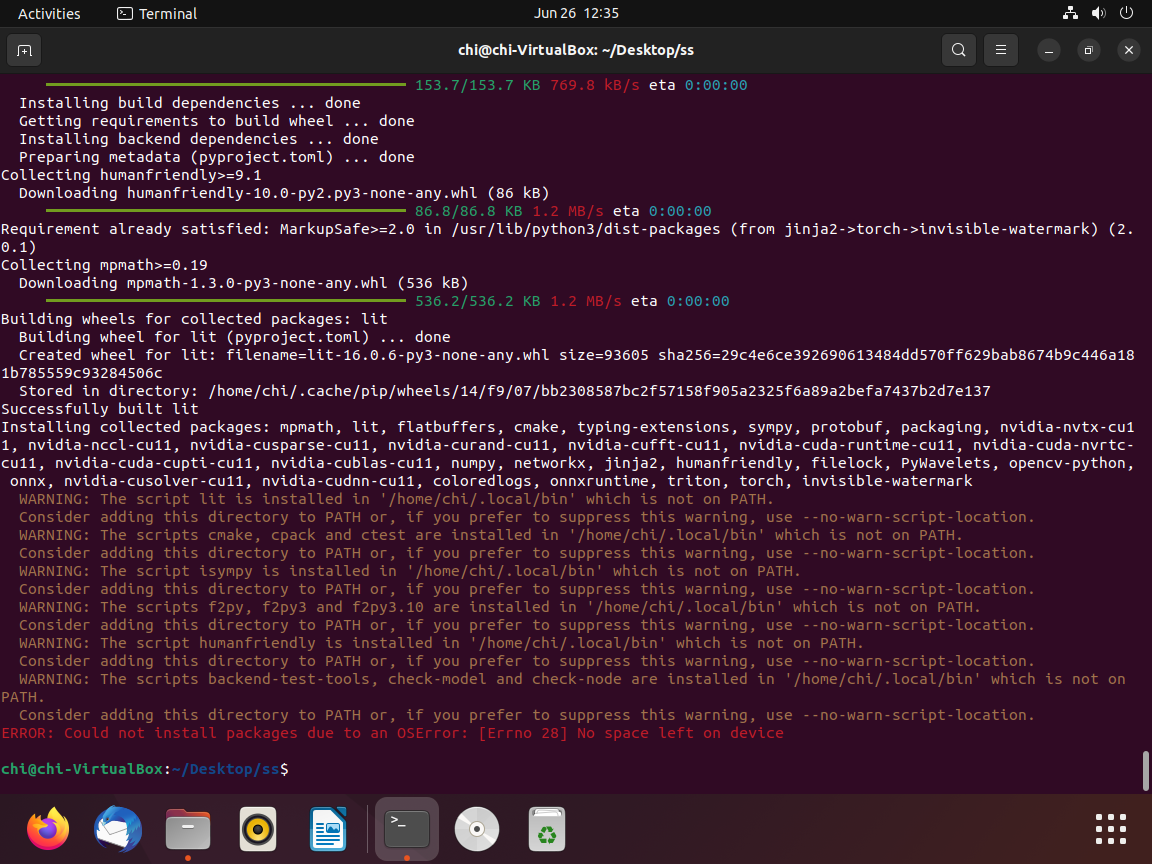Open the Trash from the dock
1152x864 pixels.
click(547, 829)
